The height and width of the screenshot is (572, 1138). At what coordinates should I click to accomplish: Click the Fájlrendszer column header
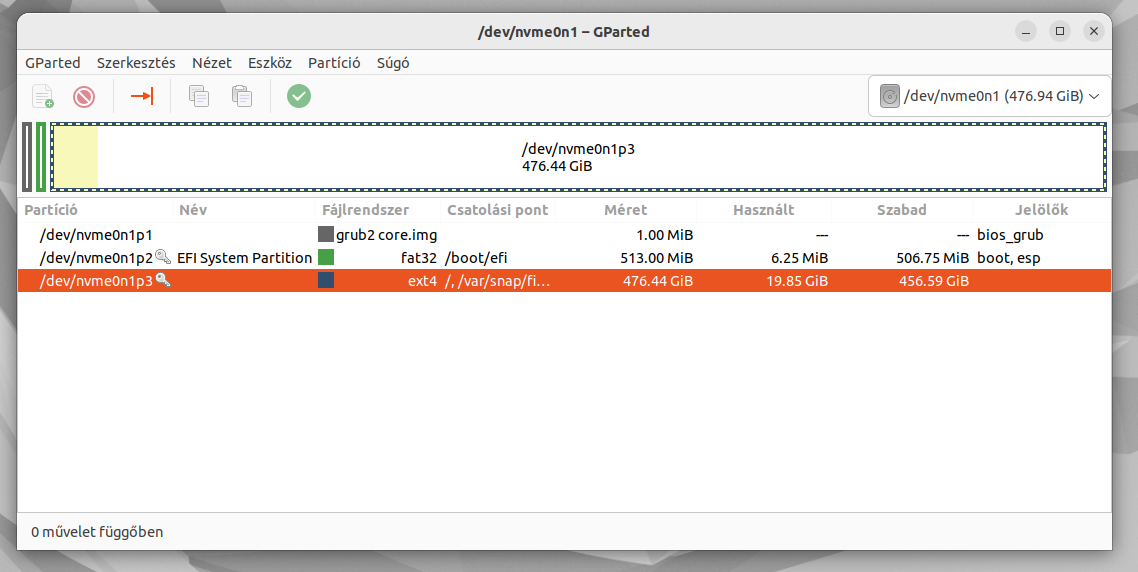pos(379,210)
